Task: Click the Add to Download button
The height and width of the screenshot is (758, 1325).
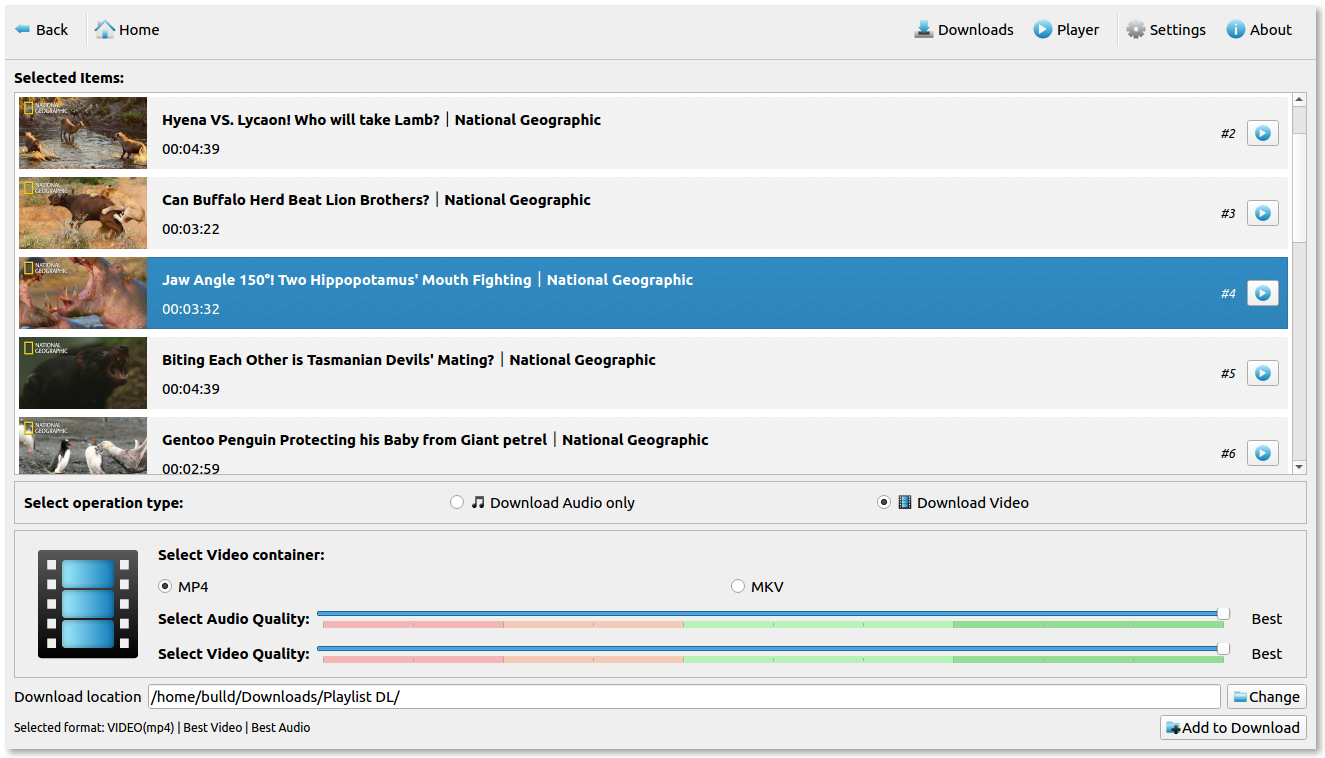Action: coord(1232,728)
